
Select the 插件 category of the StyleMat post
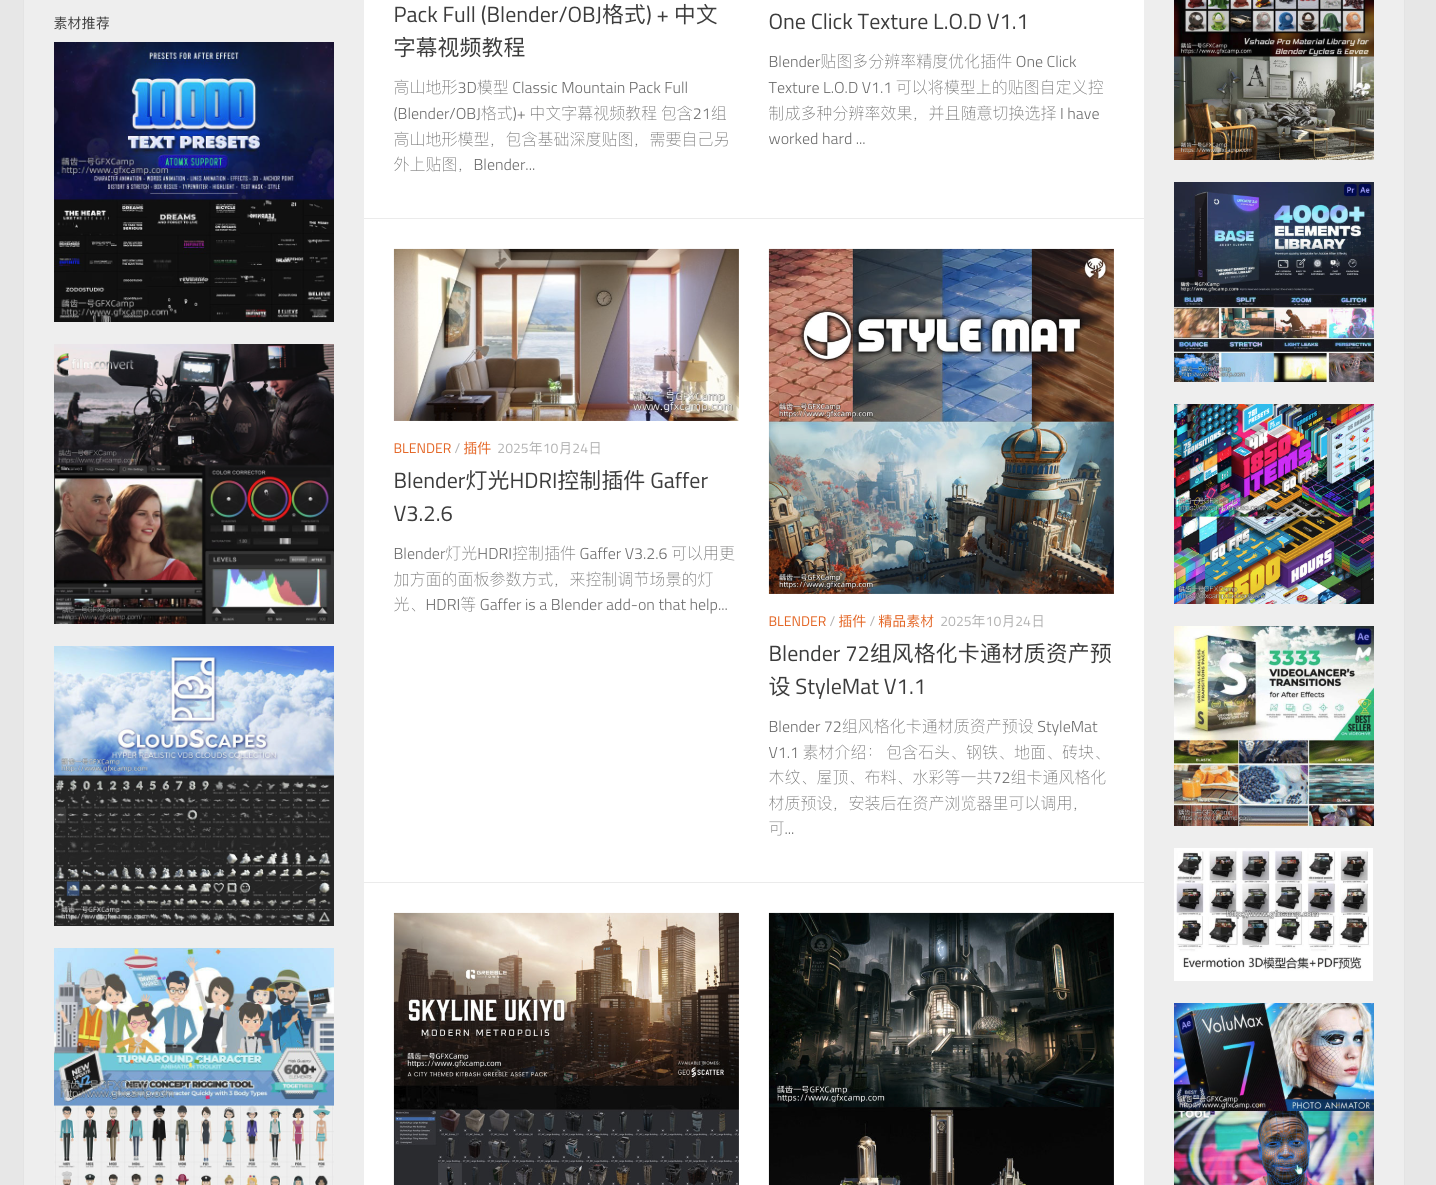pyautogui.click(x=852, y=622)
